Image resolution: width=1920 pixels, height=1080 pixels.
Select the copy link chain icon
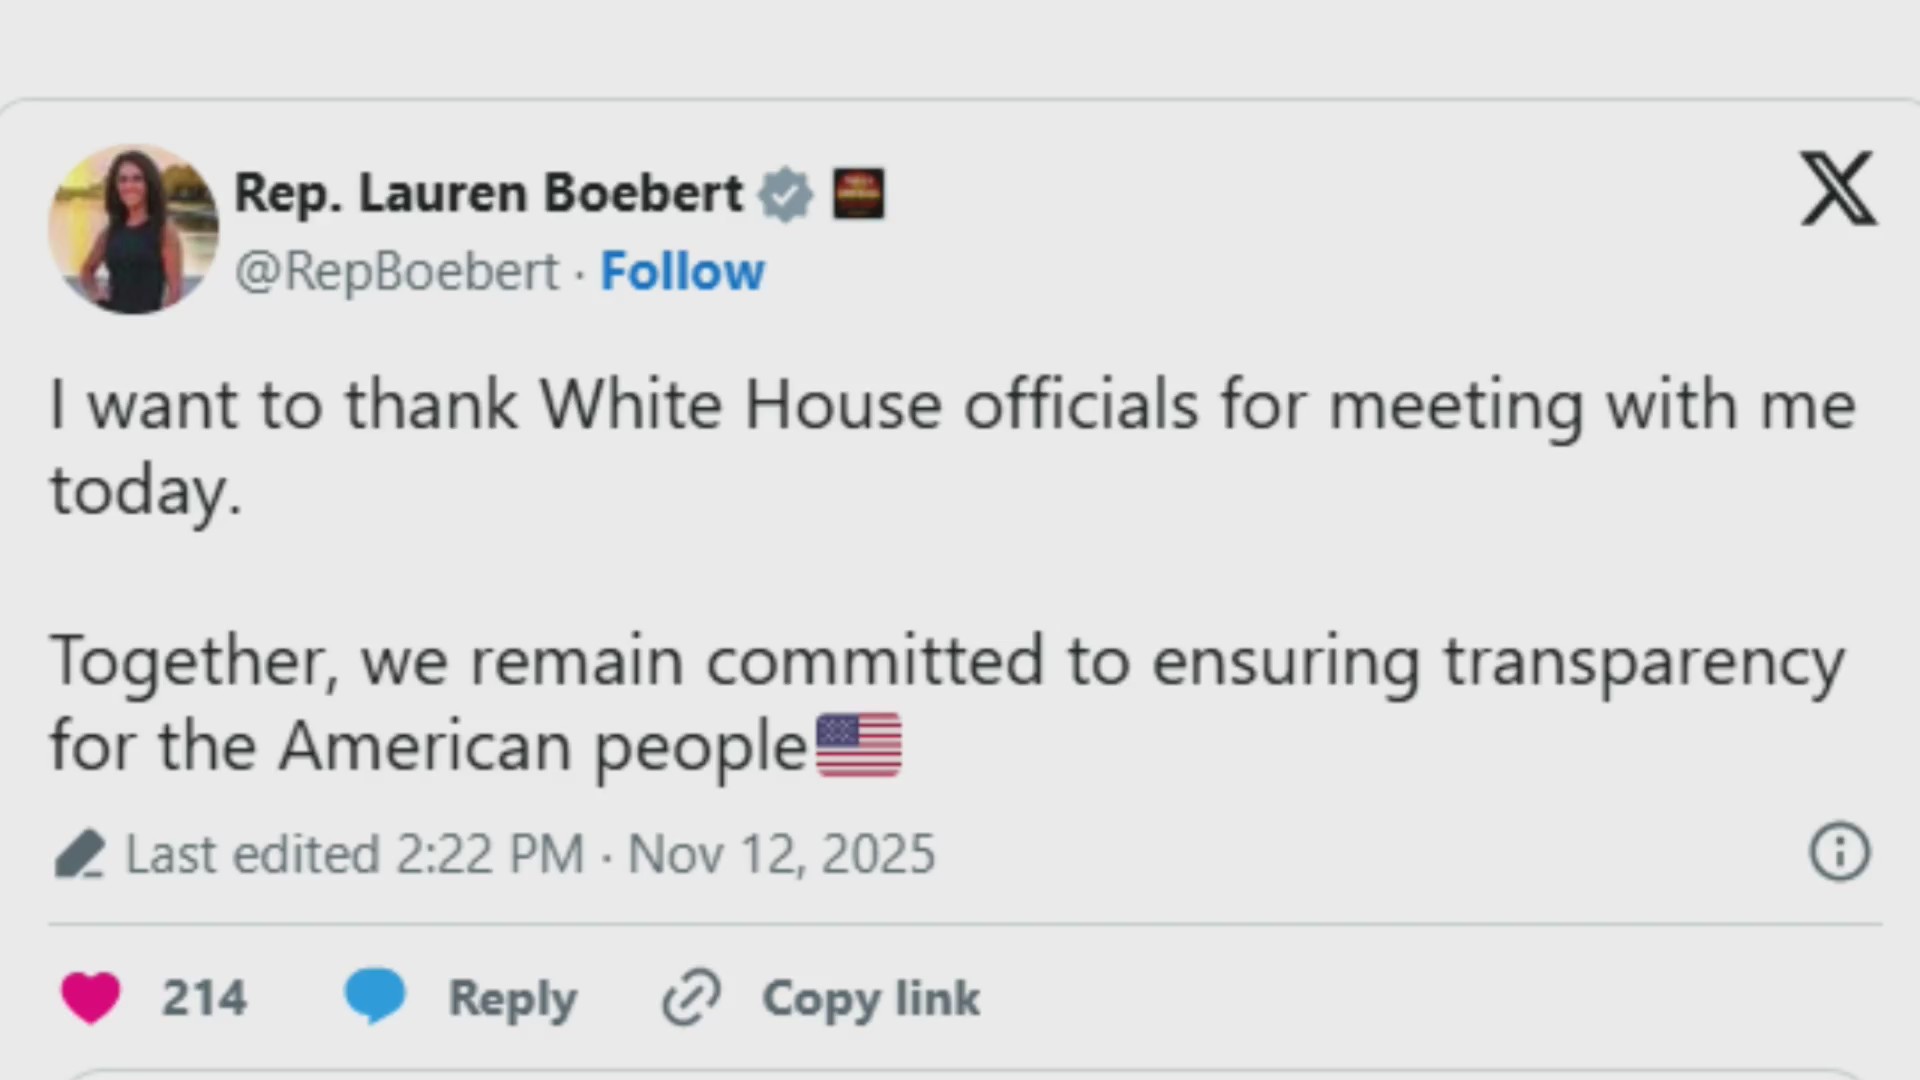(692, 997)
